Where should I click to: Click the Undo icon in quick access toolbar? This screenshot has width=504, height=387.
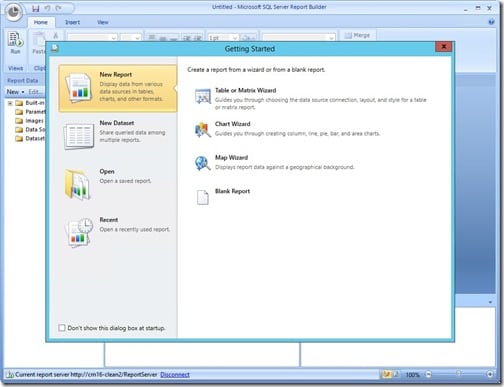47,8
